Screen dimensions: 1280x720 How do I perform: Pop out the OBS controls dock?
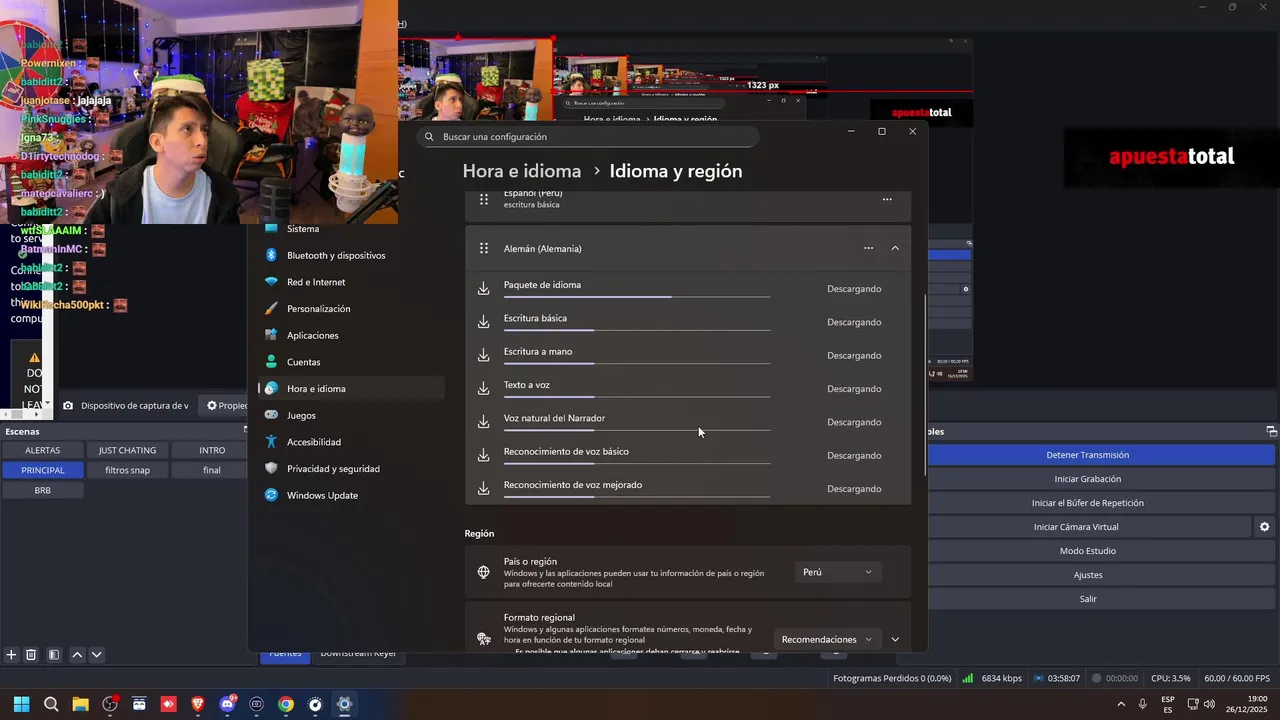(x=1271, y=432)
